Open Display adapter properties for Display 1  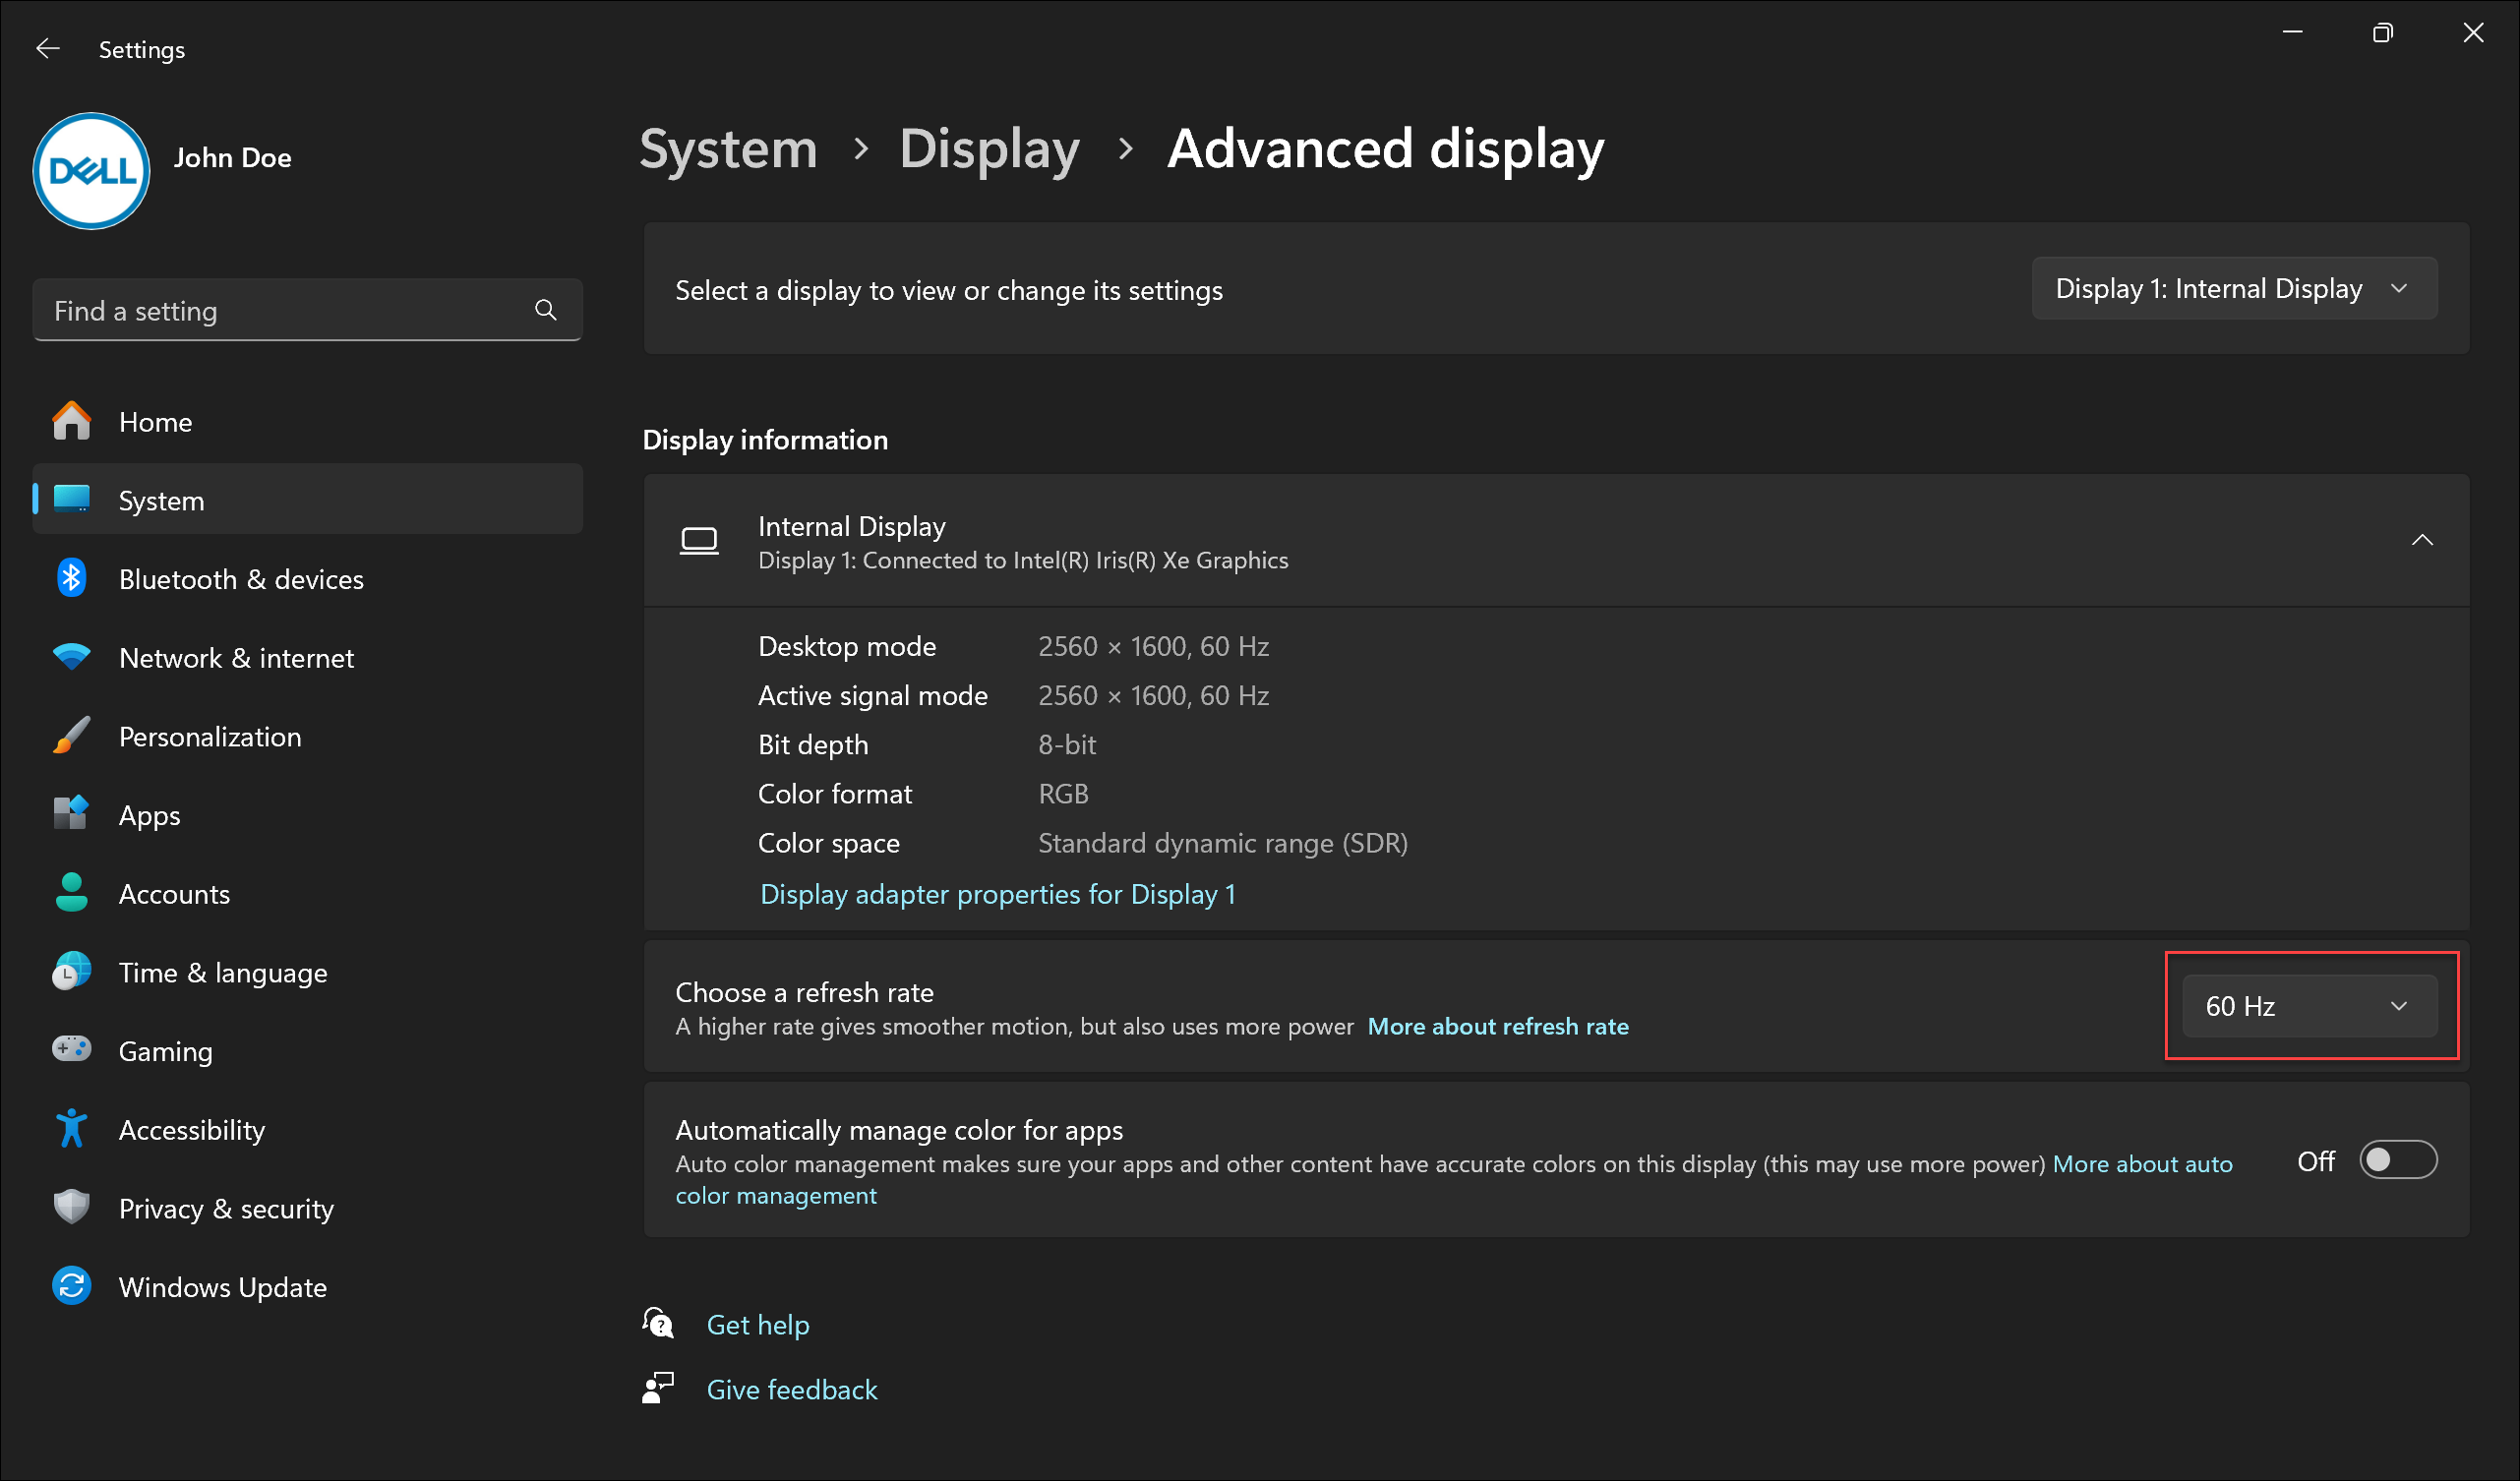(994, 894)
